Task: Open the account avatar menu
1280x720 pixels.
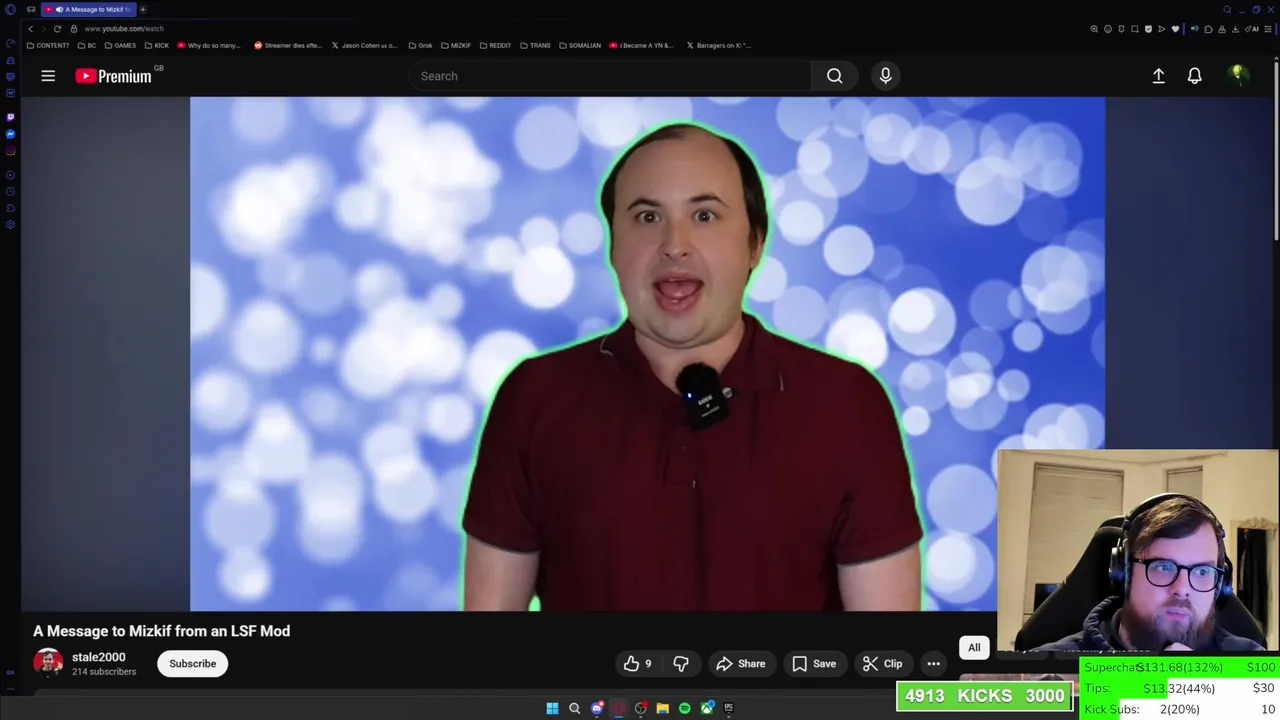Action: tap(1238, 75)
